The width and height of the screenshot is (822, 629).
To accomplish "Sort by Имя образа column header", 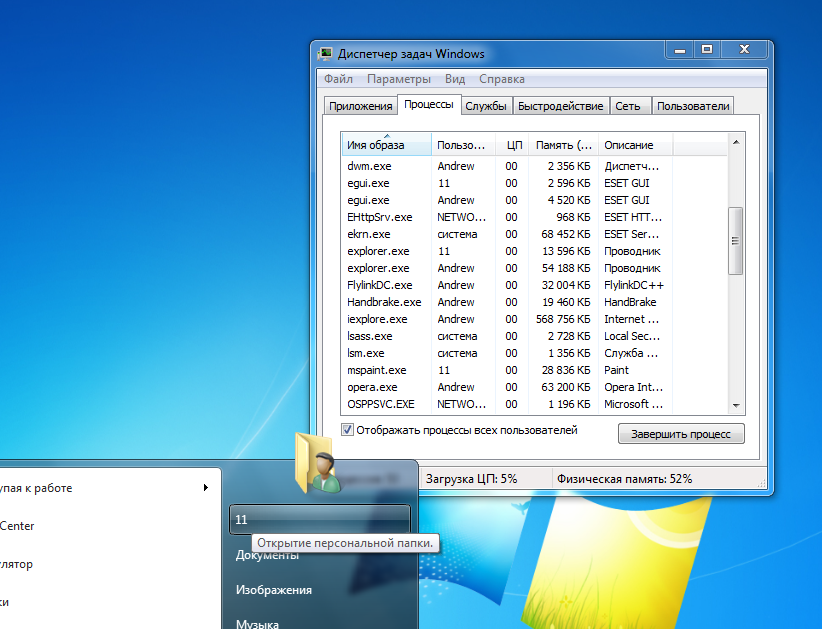I will click(x=387, y=145).
